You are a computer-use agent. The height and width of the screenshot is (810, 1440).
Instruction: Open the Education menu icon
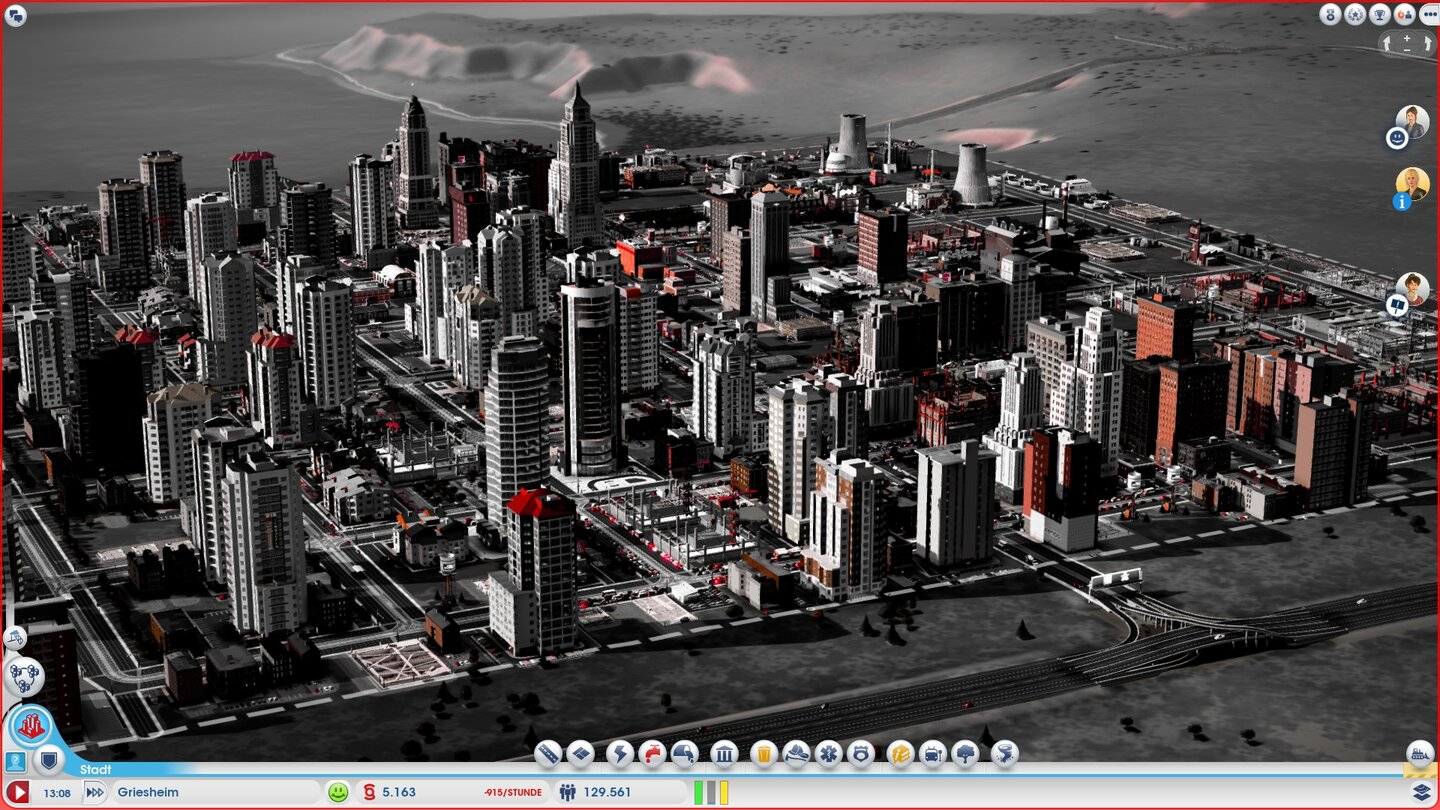(900, 753)
